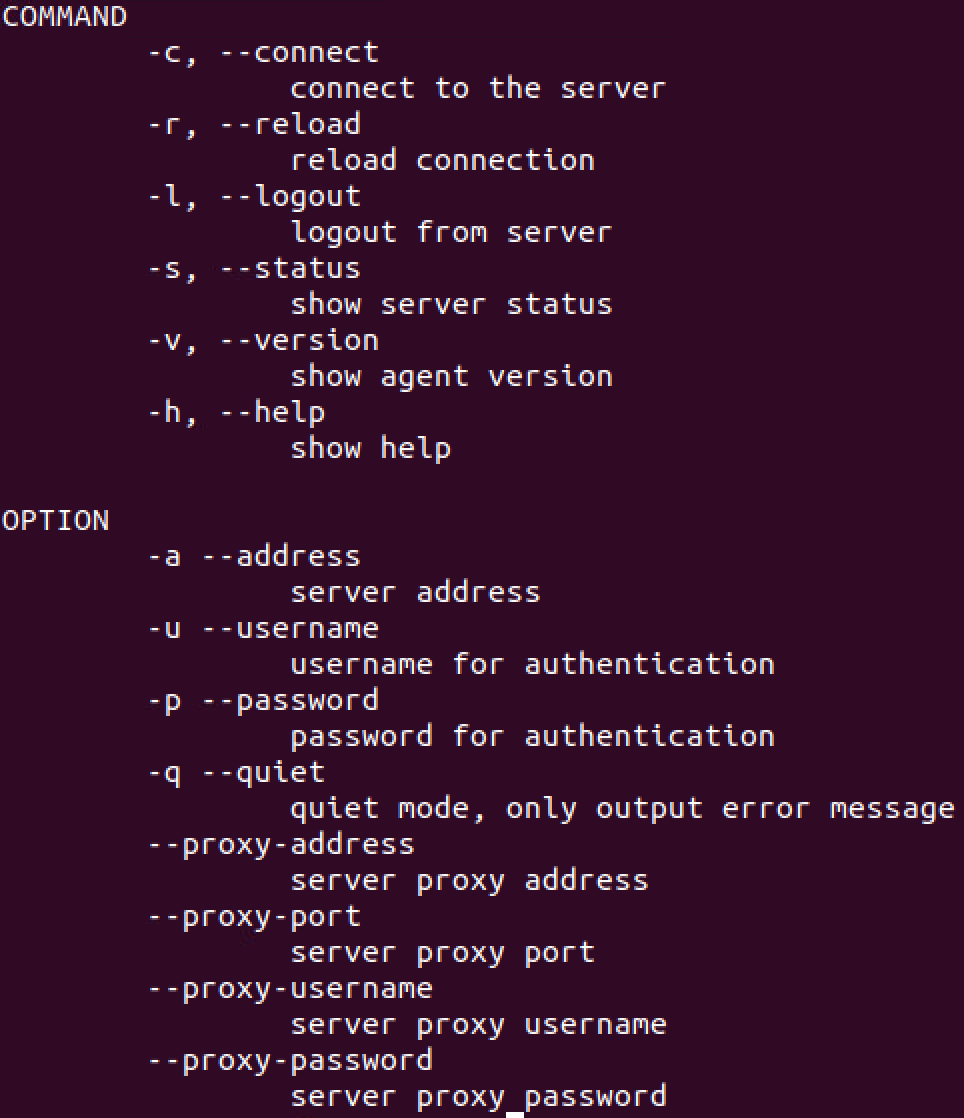
Task: Click the --proxy-address option text
Action: [281, 846]
